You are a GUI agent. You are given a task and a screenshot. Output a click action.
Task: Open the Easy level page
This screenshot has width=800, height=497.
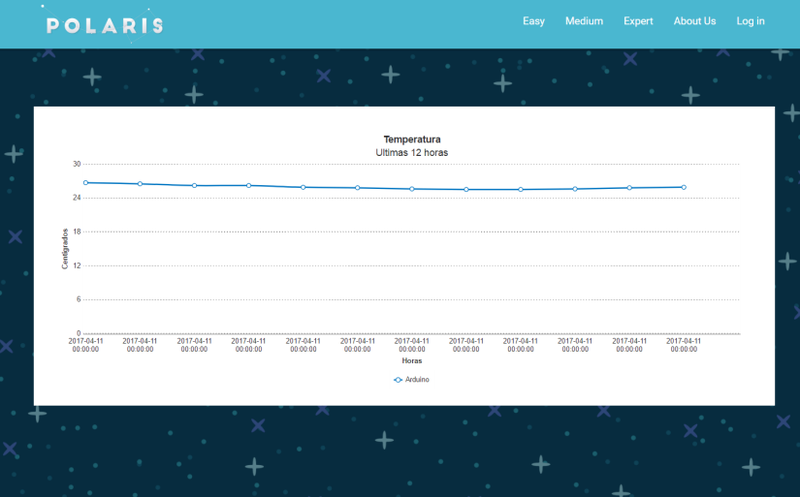point(534,21)
